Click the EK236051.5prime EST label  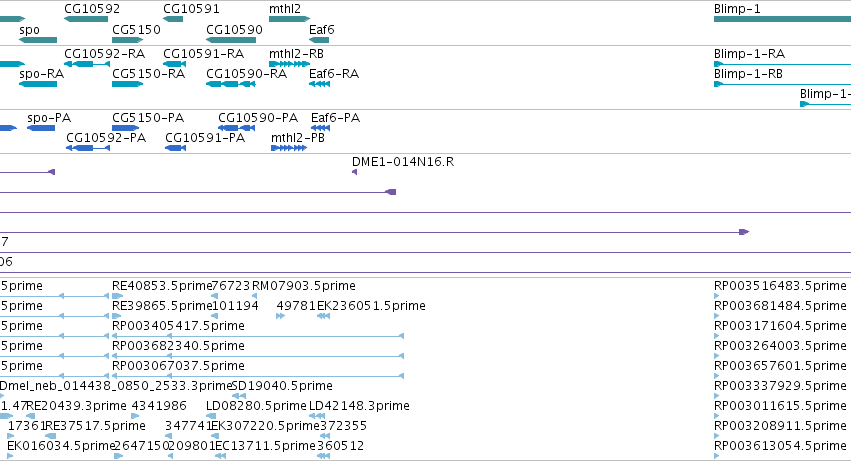371,306
